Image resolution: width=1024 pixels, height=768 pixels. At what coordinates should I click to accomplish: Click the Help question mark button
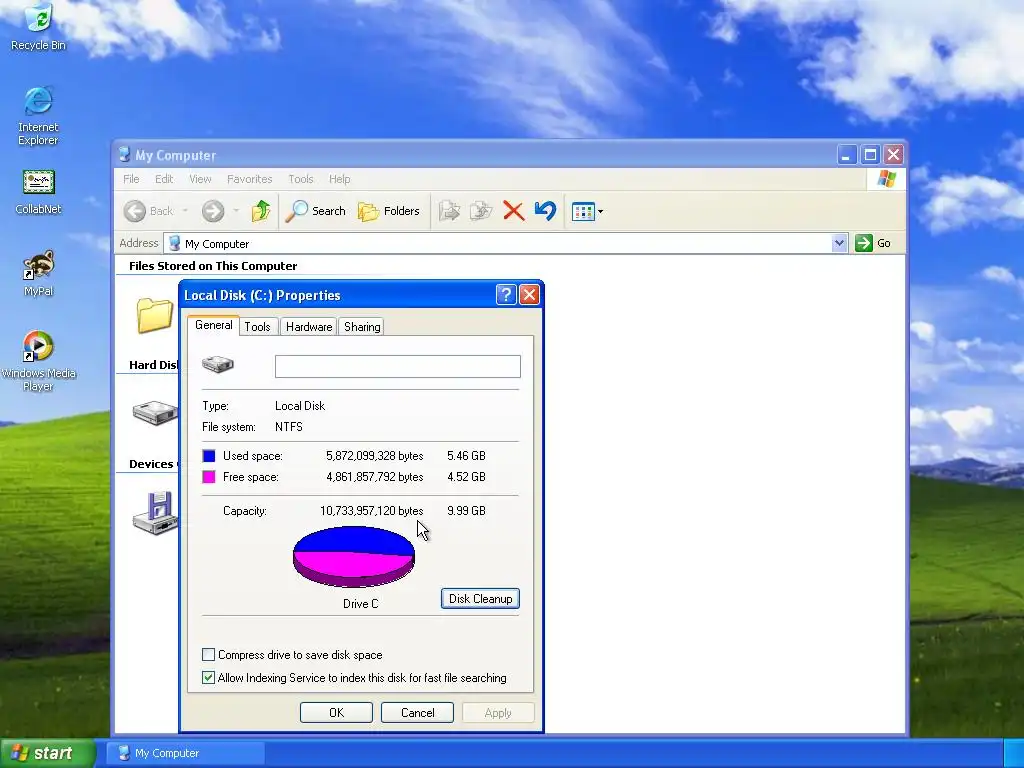click(505, 295)
